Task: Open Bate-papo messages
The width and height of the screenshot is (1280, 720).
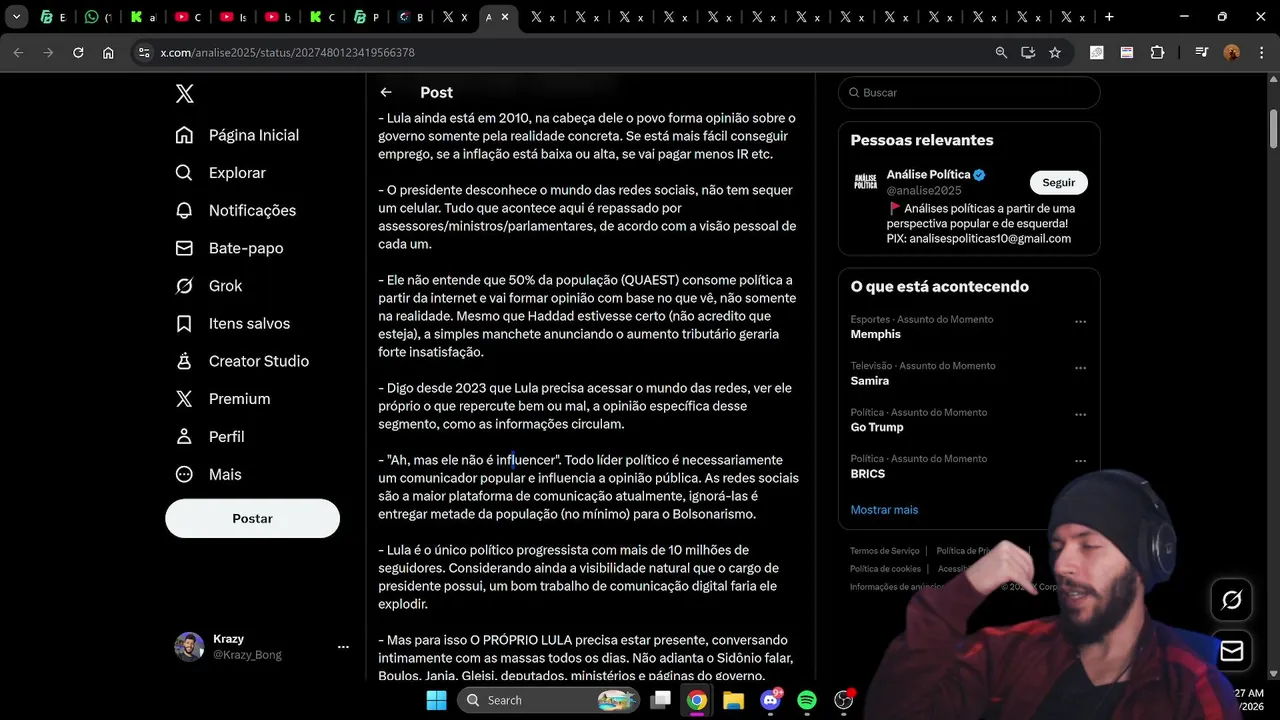Action: click(229, 248)
